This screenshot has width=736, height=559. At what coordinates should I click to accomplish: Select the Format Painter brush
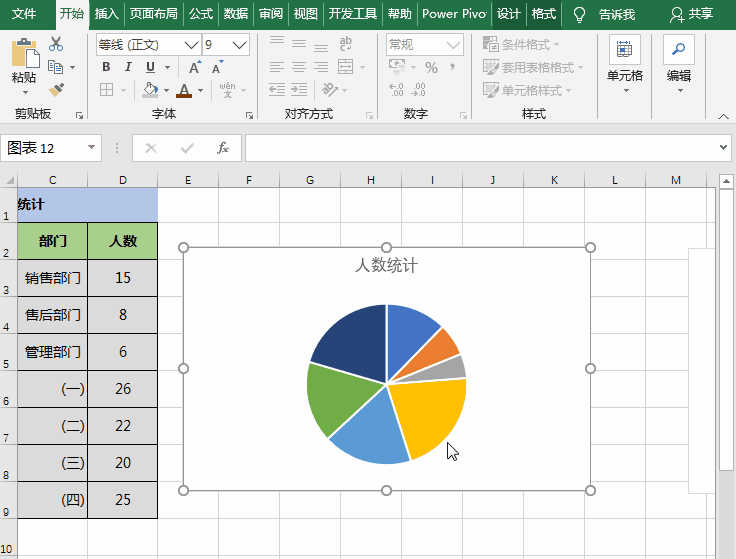point(56,89)
